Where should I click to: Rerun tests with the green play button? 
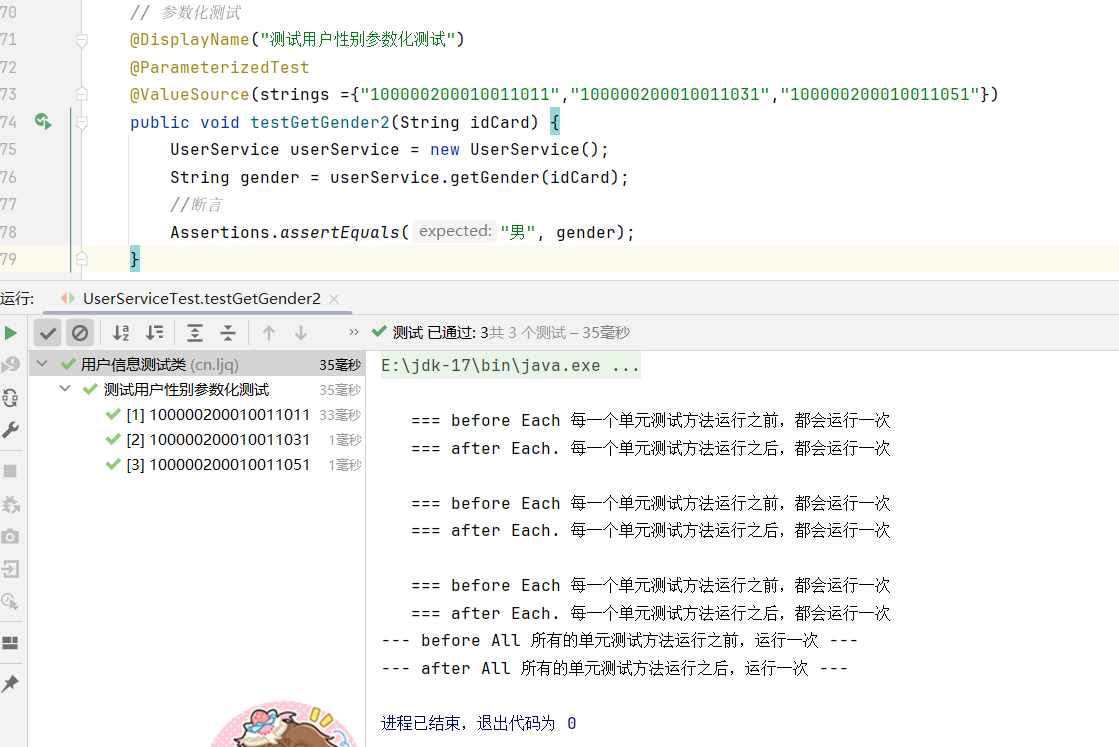11,333
